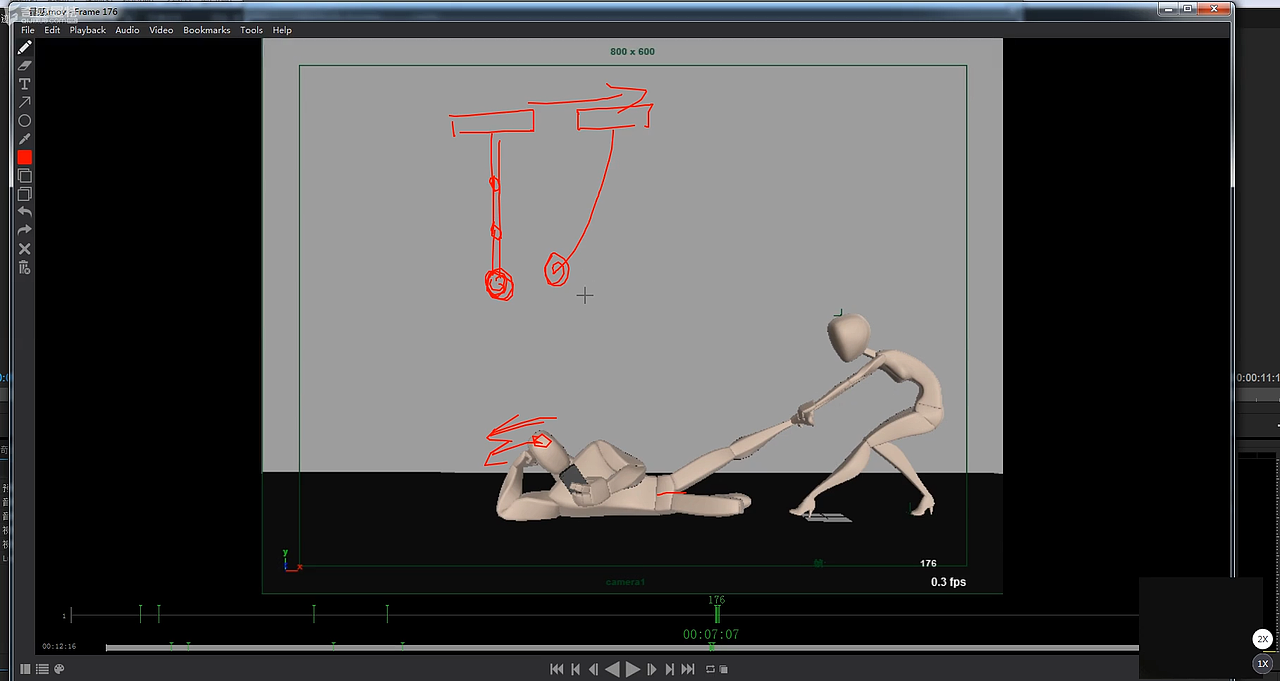Play the video forward
This screenshot has height=681, width=1280.
click(x=632, y=670)
